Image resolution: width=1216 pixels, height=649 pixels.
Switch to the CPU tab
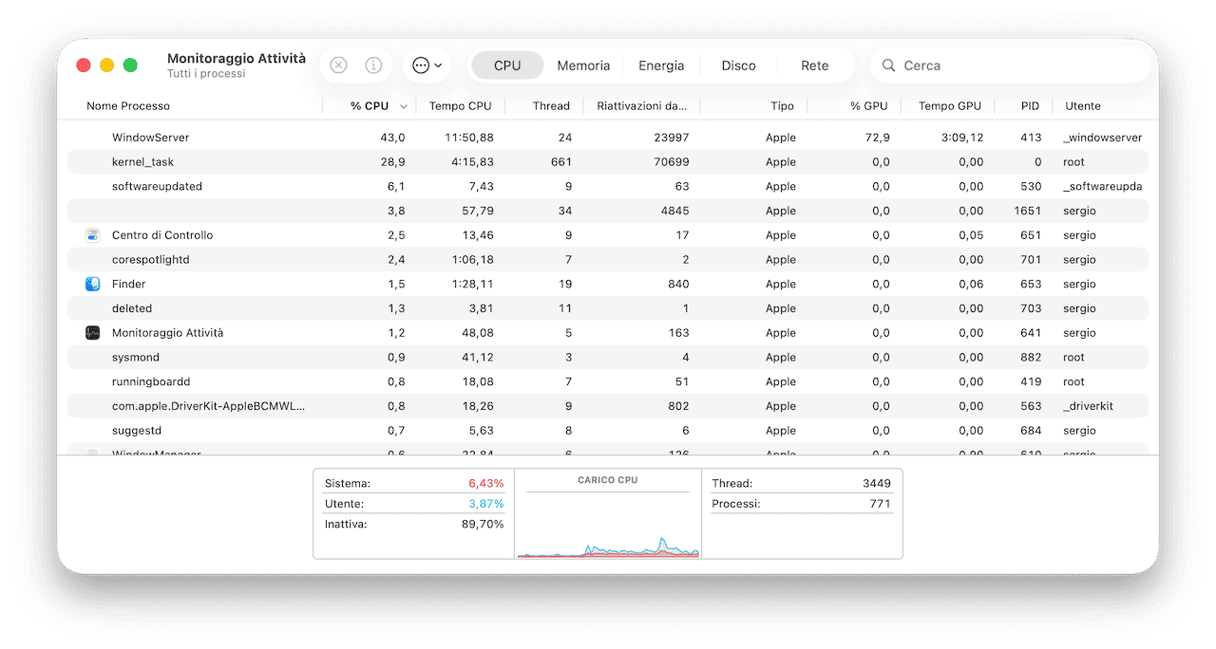tap(507, 65)
